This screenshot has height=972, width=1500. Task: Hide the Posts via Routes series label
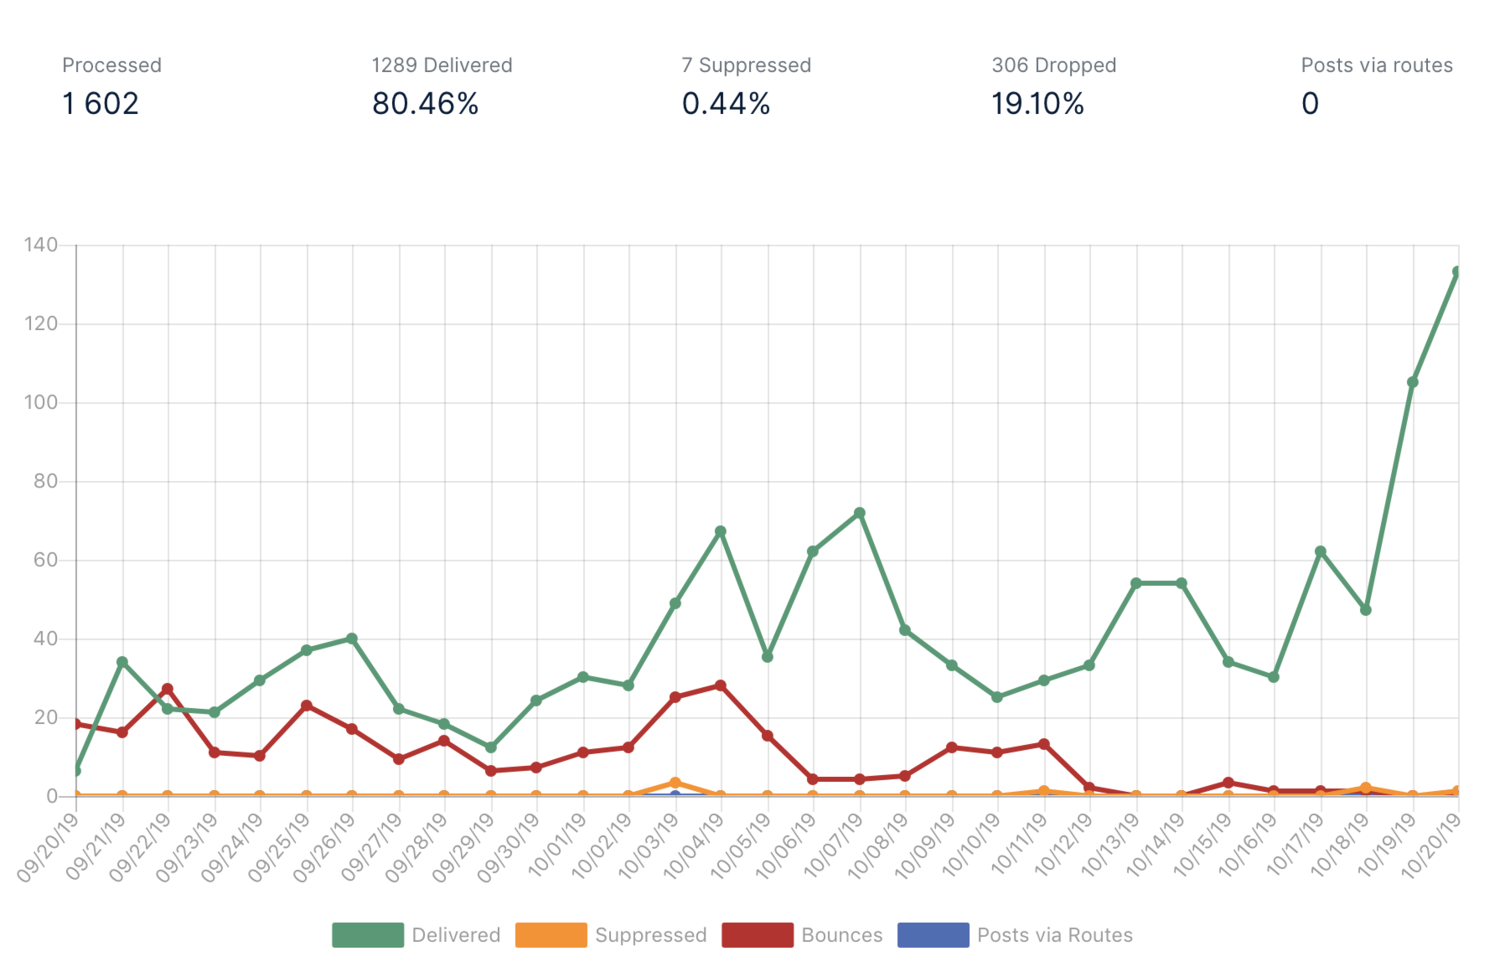(x=1055, y=935)
